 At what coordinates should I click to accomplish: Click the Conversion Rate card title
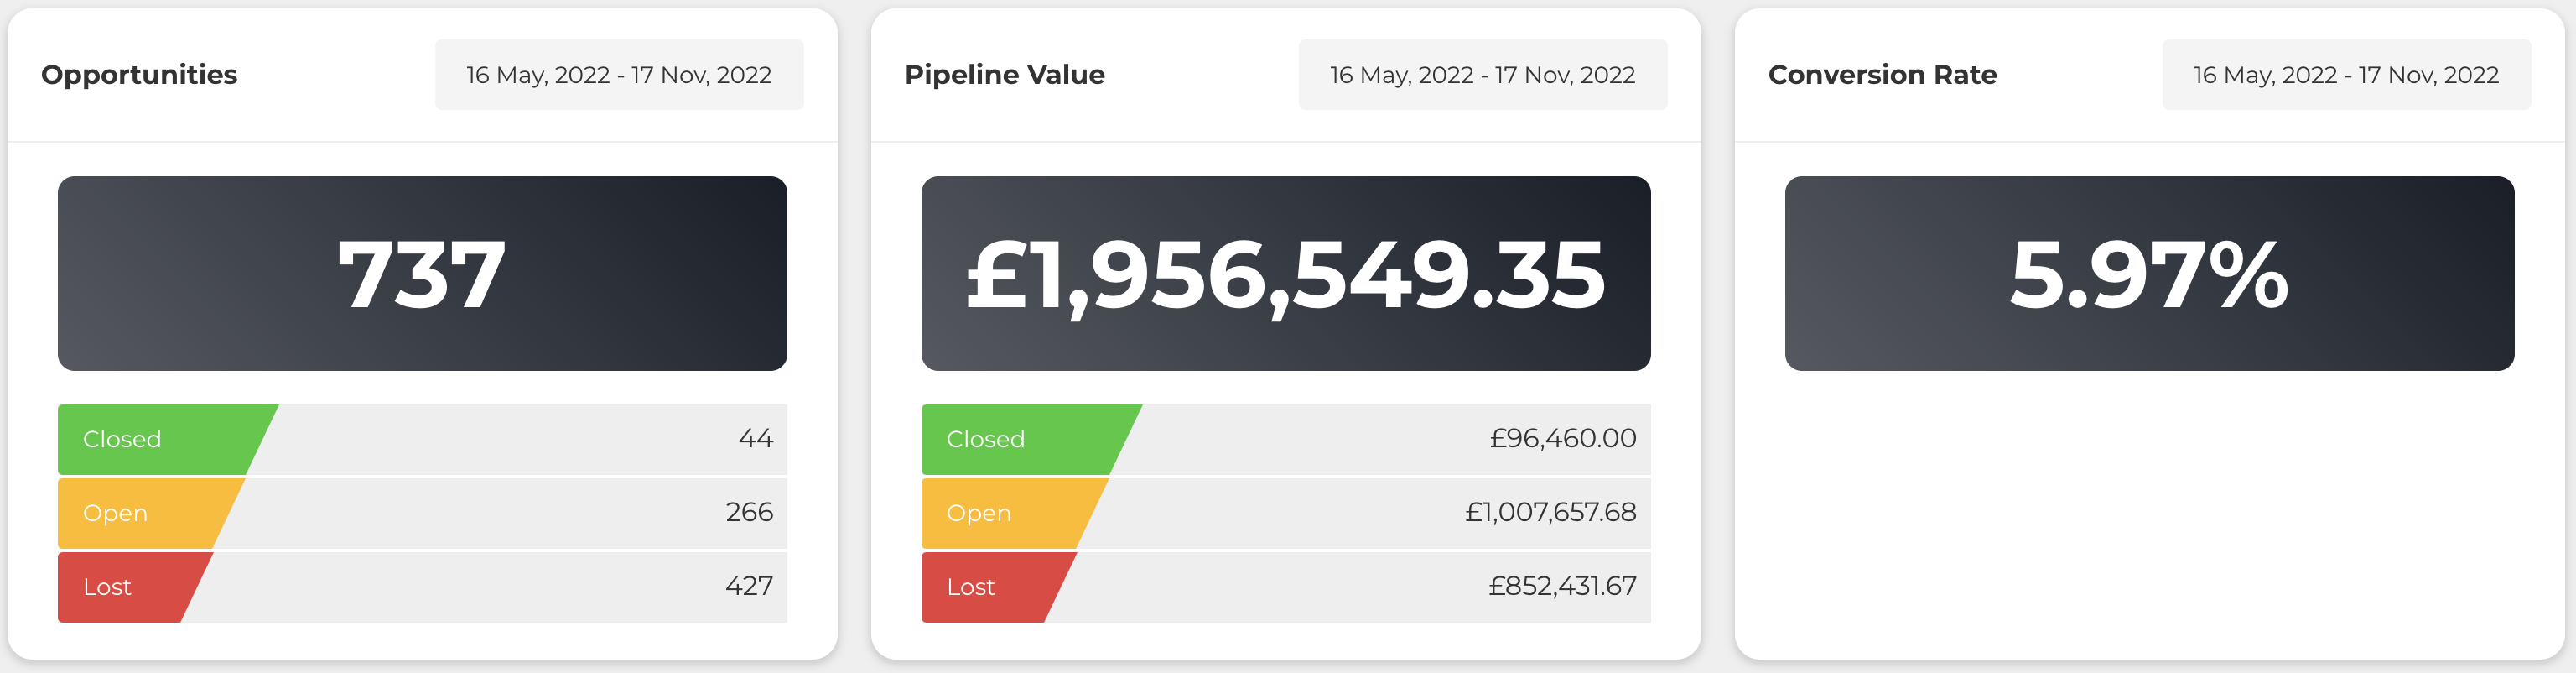[x=1882, y=75]
